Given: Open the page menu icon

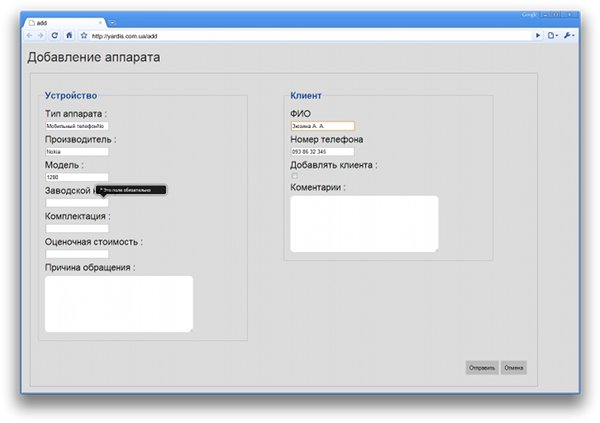Looking at the screenshot, I should (x=551, y=35).
